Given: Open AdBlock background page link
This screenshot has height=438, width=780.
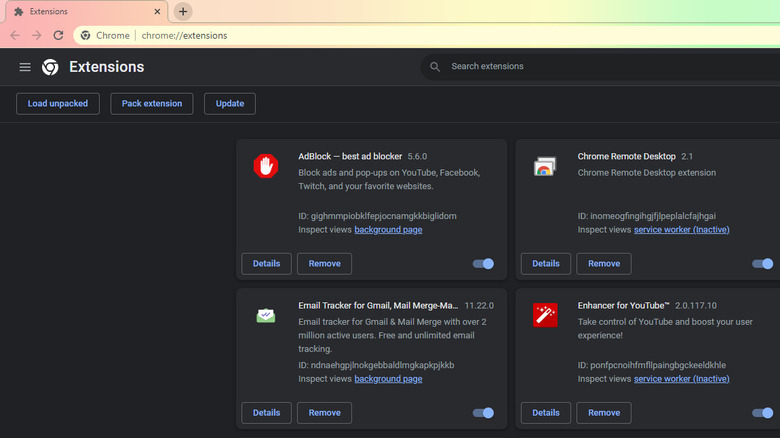Looking at the screenshot, I should coord(388,230).
